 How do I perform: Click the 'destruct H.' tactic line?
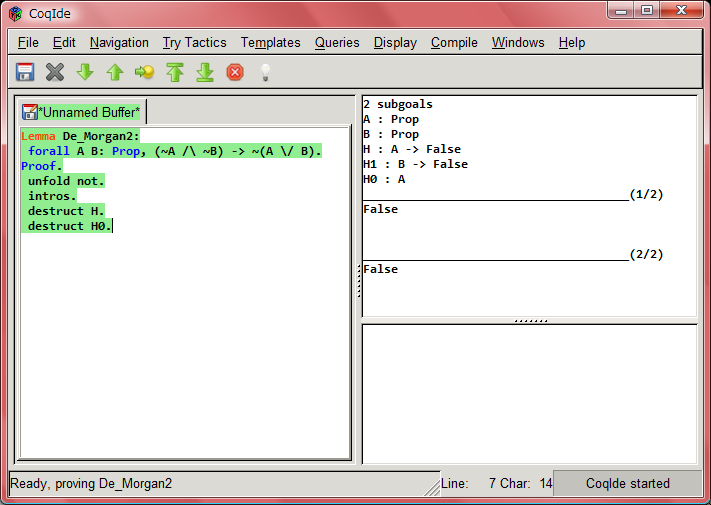[66, 211]
